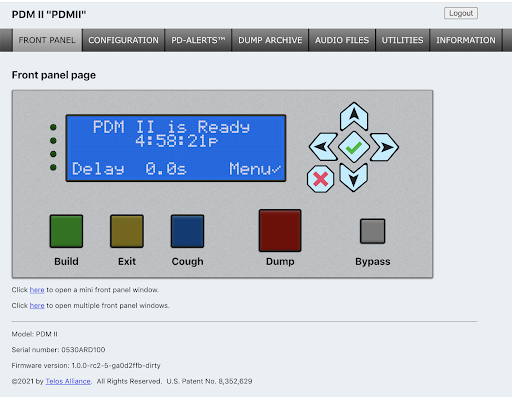Click the up arrow navigation button
Viewport: 512px width, 397px height.
coord(354,116)
